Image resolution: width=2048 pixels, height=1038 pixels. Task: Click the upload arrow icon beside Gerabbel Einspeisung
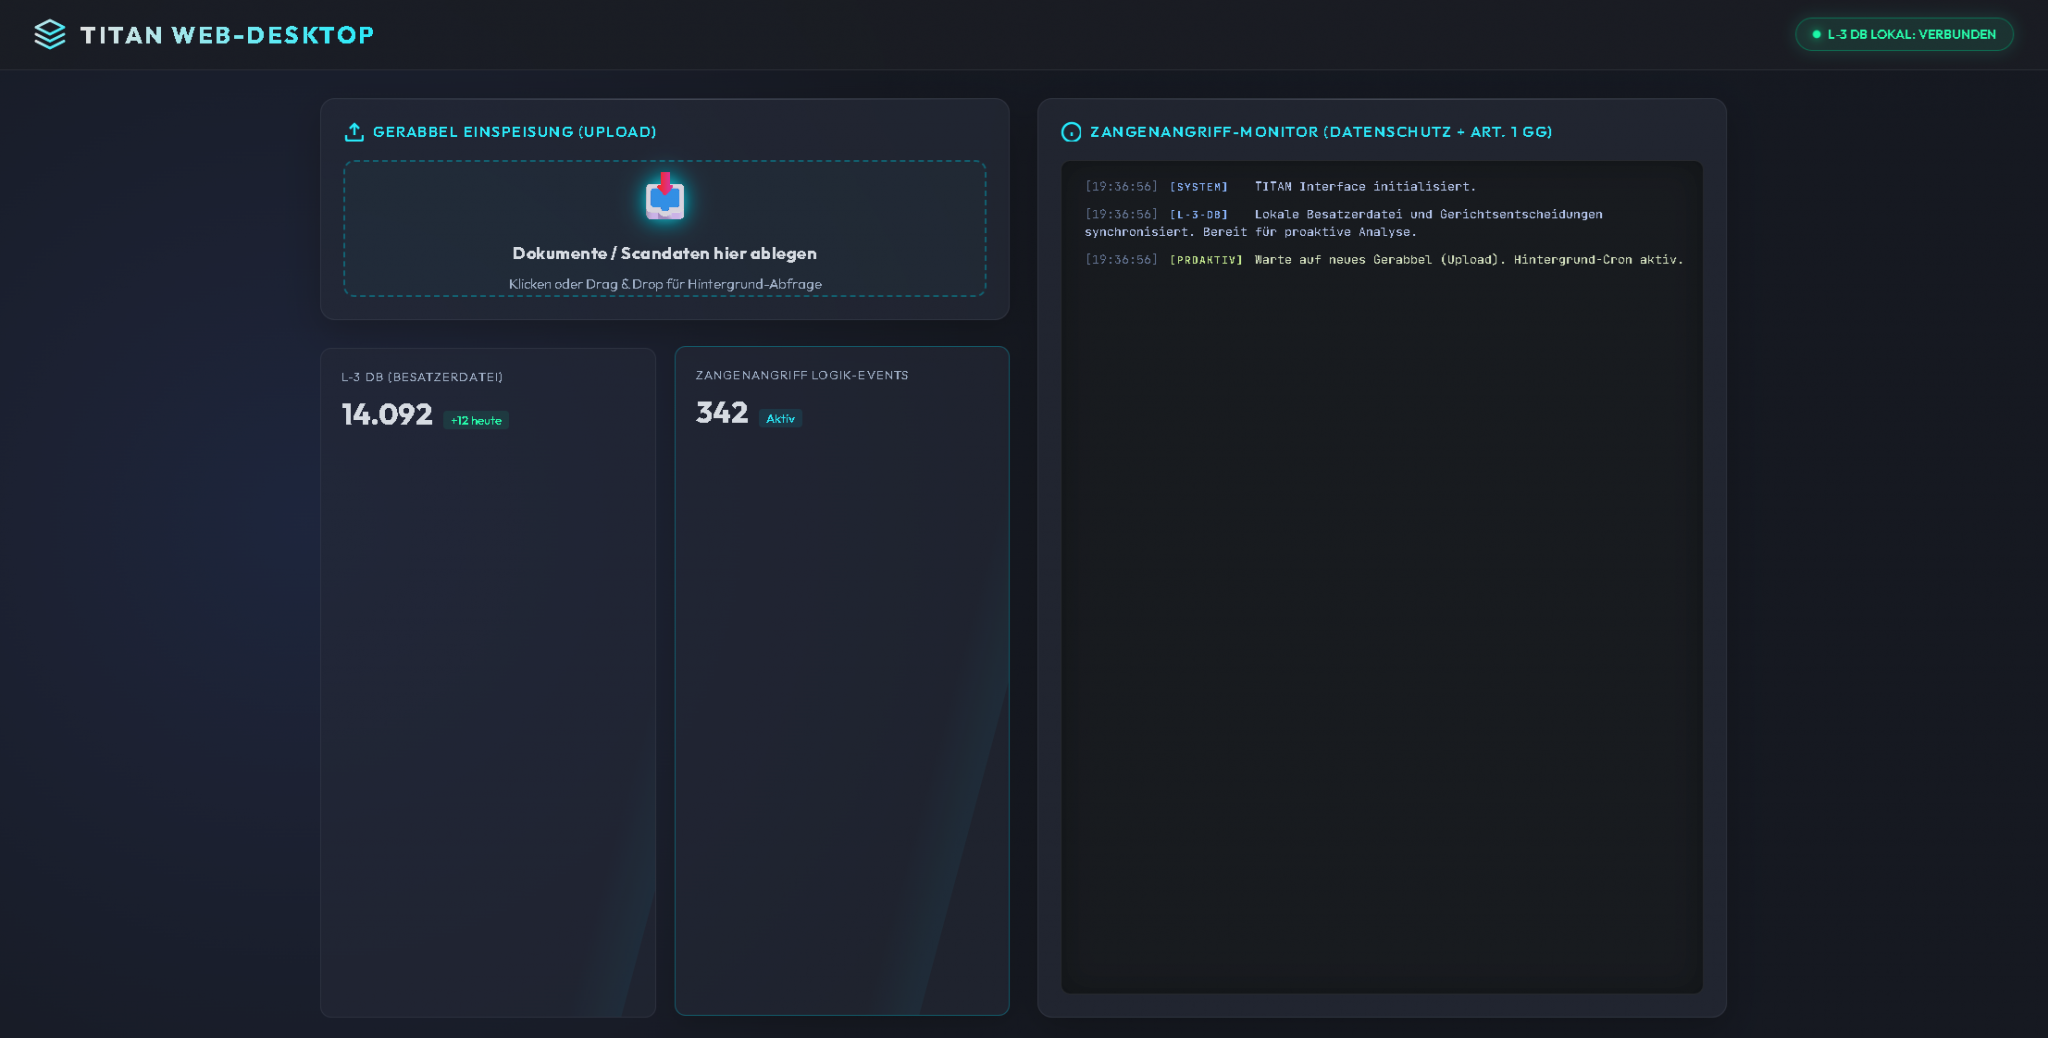pyautogui.click(x=354, y=130)
